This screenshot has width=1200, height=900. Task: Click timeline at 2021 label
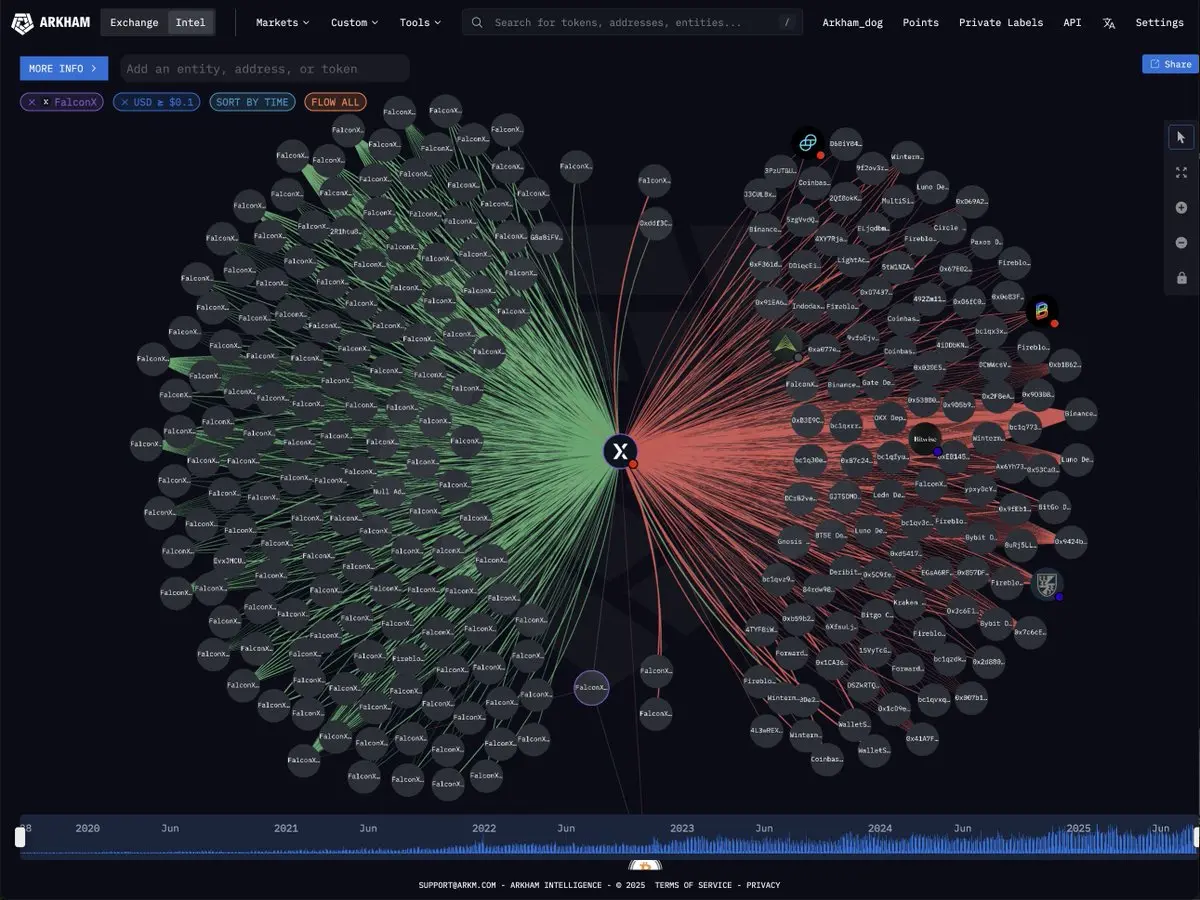click(286, 828)
